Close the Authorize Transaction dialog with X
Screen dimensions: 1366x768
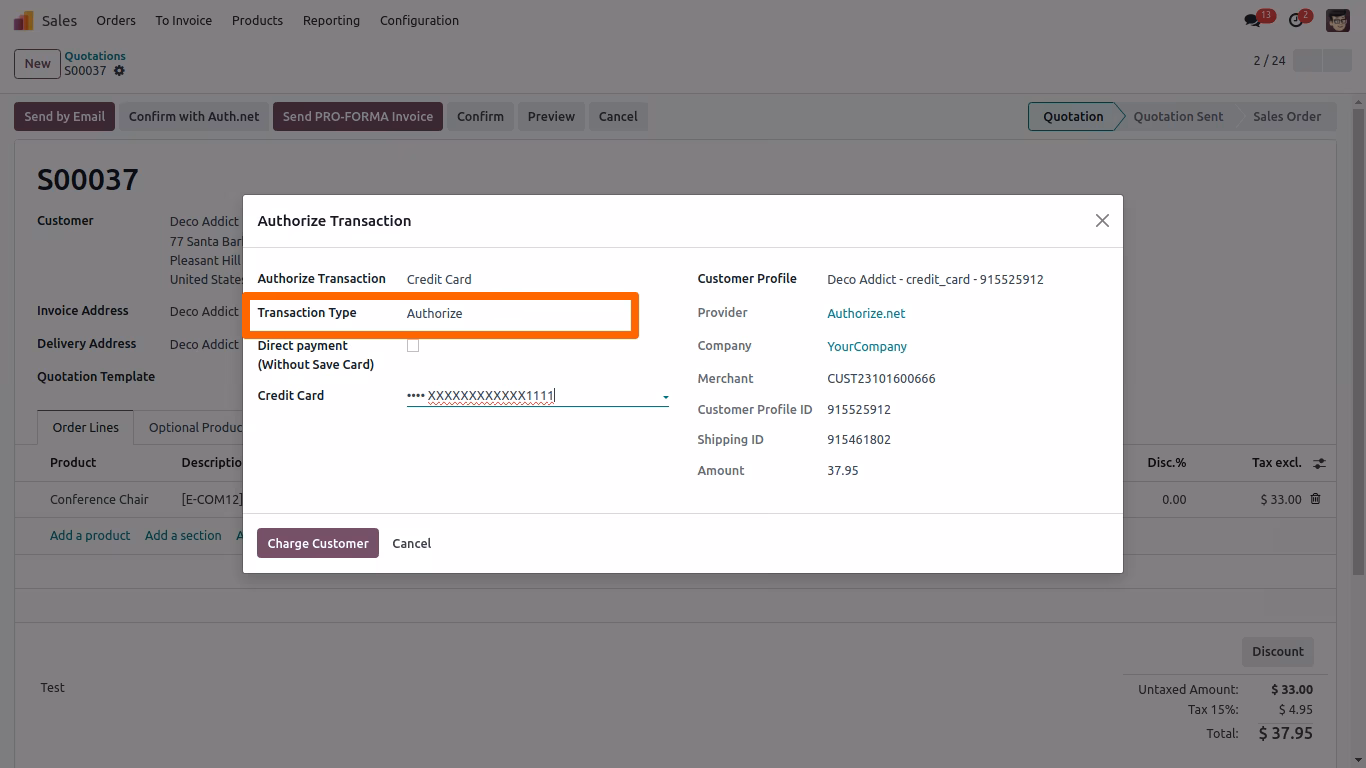pos(1102,220)
